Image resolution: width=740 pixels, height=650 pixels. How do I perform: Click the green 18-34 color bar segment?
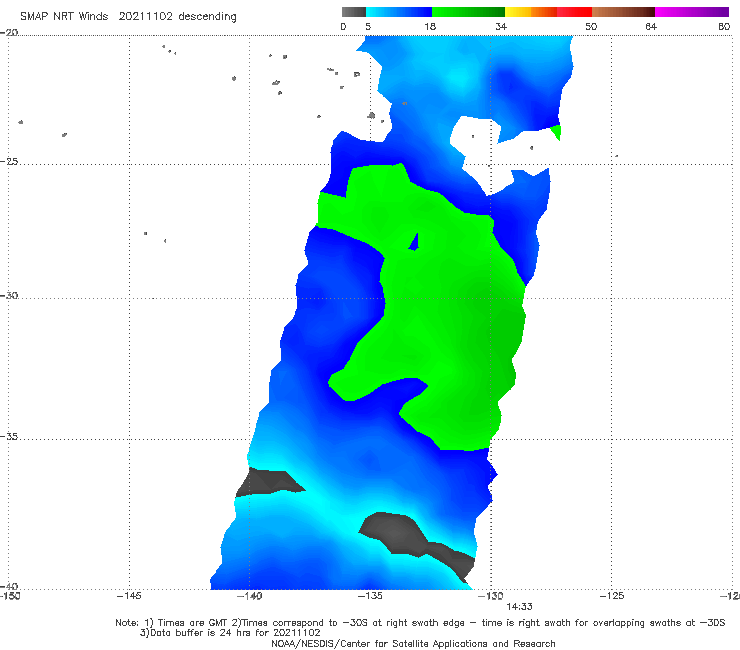point(468,12)
